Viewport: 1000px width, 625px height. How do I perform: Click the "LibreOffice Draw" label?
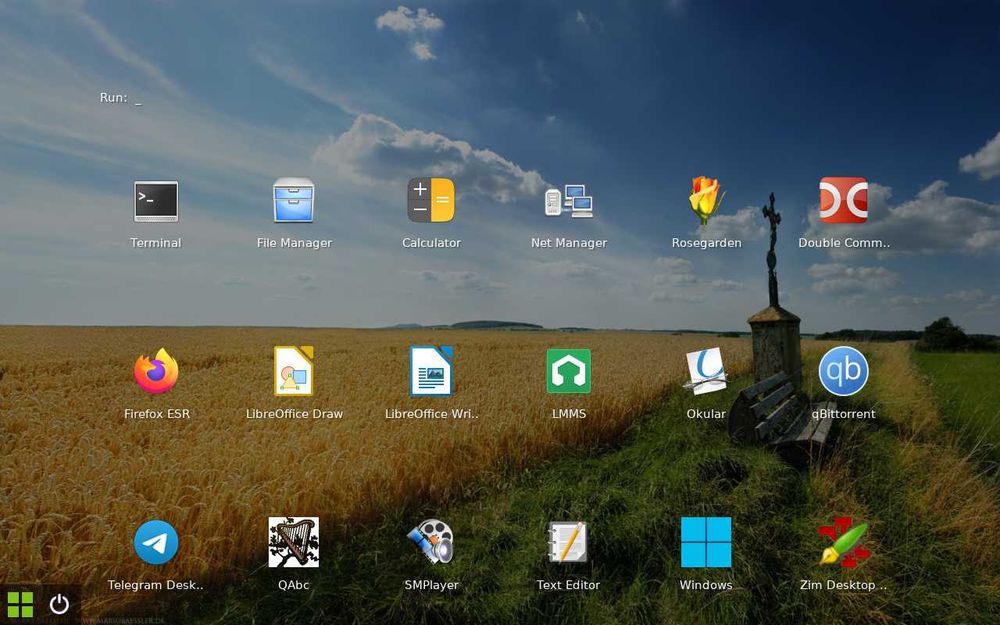[294, 414]
